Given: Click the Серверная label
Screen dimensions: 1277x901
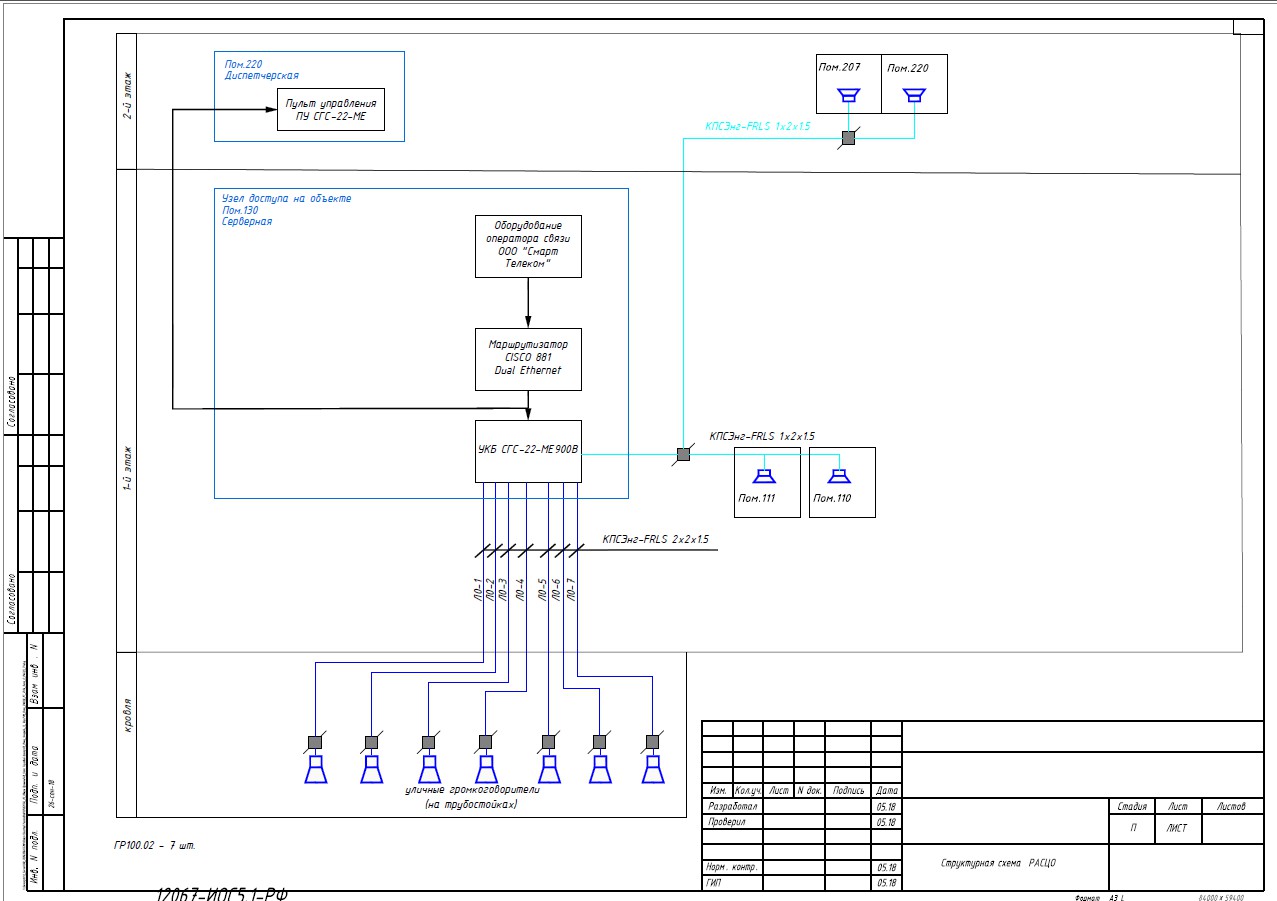Looking at the screenshot, I should coord(247,222).
